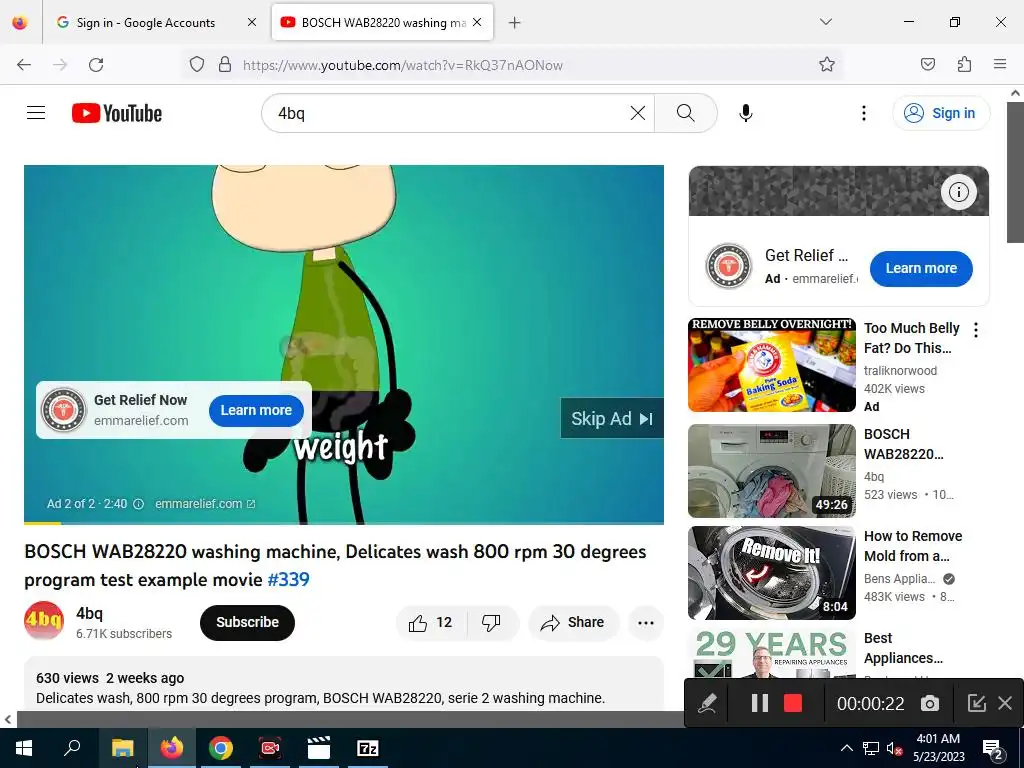Open the Get Relief Now advertiser logo

click(x=63, y=410)
